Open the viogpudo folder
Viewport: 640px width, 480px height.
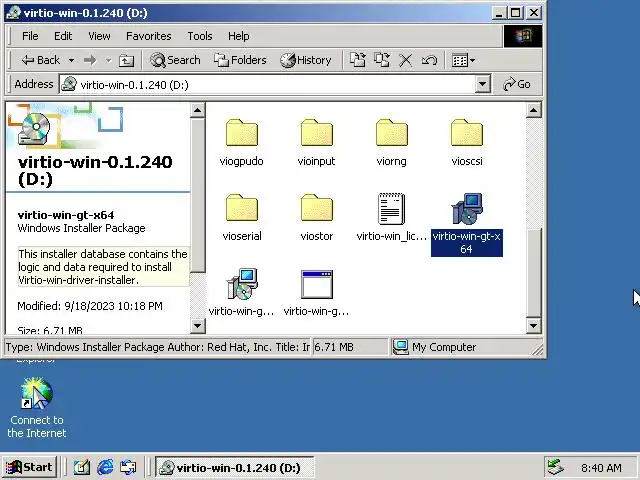coord(242,141)
